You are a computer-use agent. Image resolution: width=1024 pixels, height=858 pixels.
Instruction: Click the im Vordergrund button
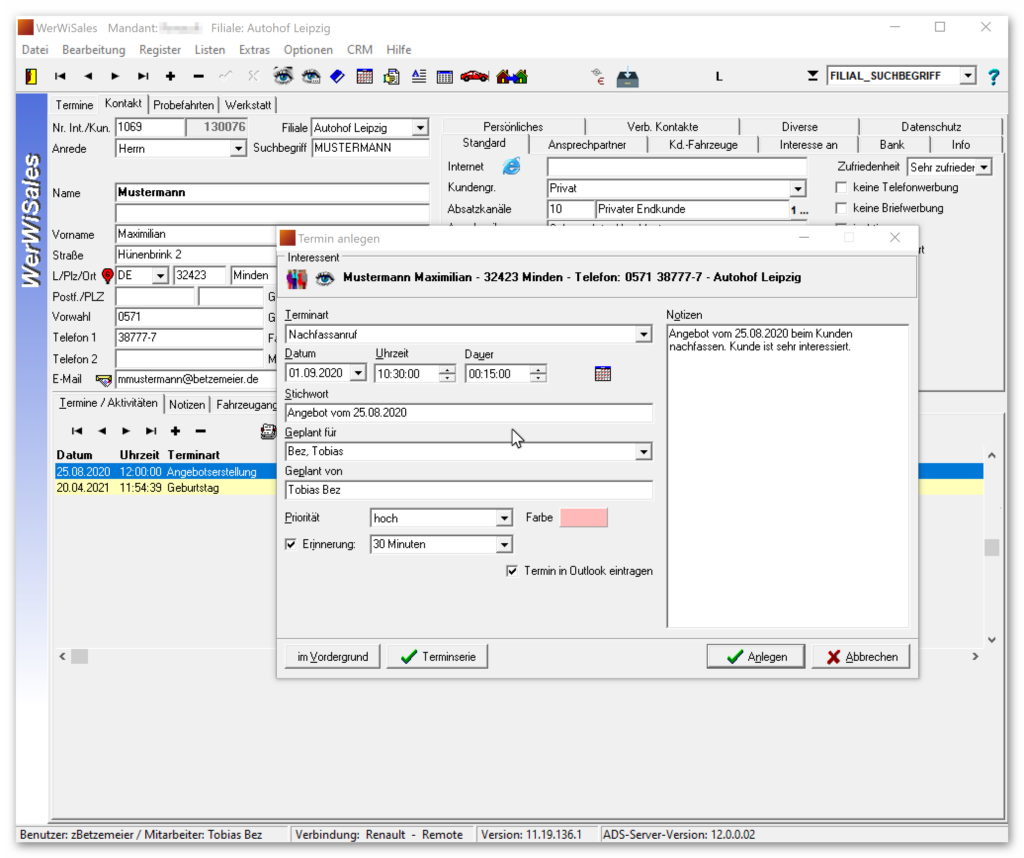coord(332,657)
